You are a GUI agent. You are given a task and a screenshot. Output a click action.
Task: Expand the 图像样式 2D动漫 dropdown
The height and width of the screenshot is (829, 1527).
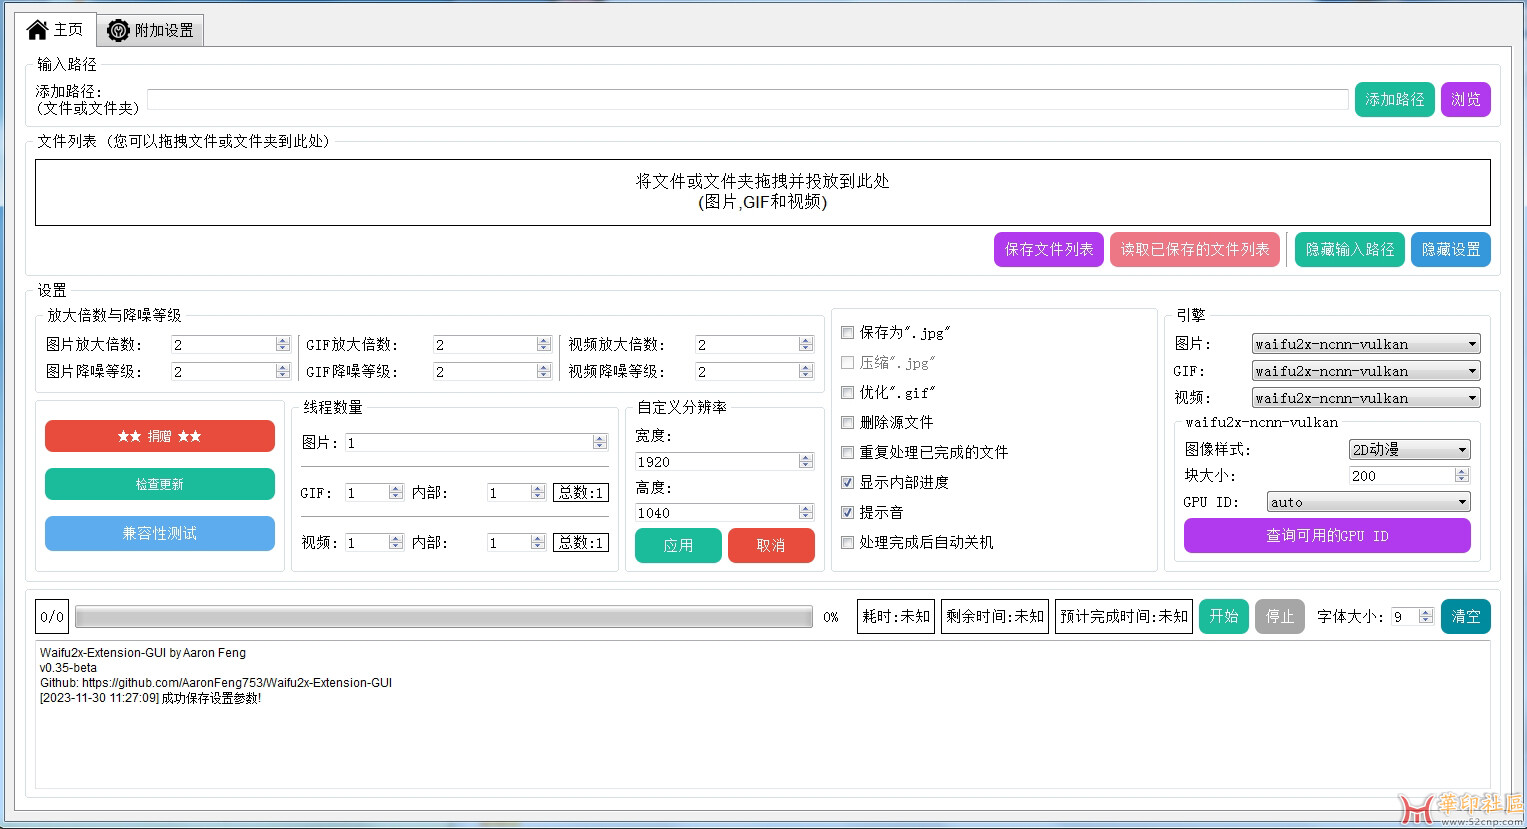coord(1409,450)
